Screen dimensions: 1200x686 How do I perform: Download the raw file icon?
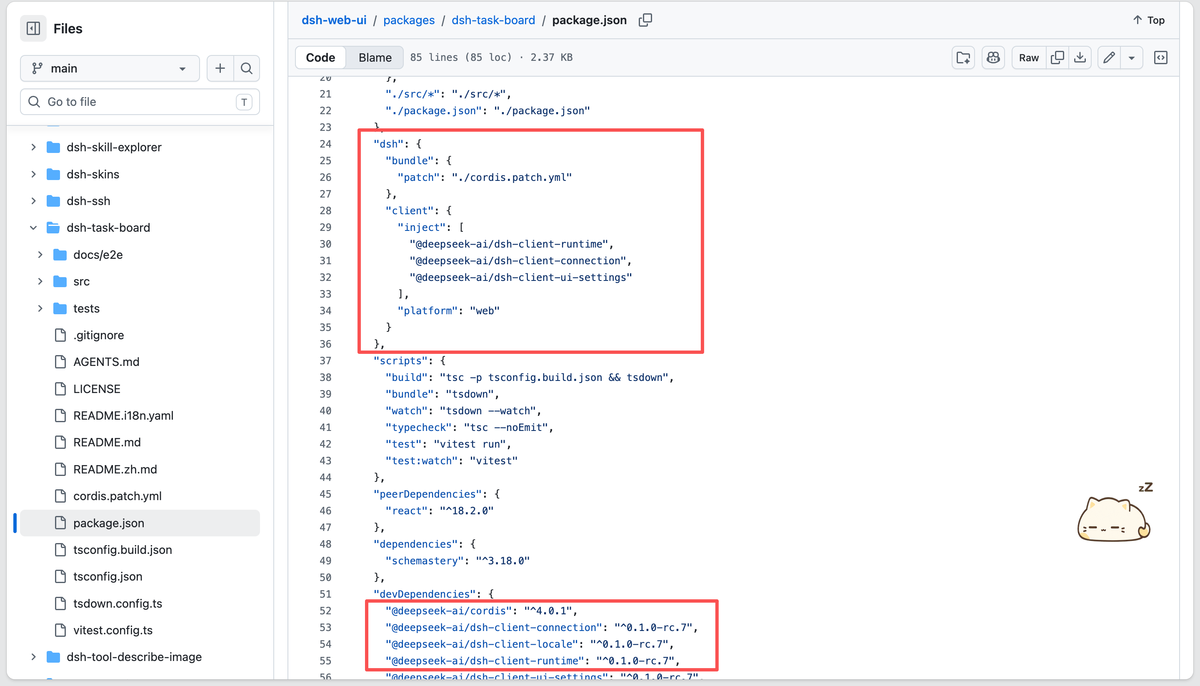point(1080,58)
